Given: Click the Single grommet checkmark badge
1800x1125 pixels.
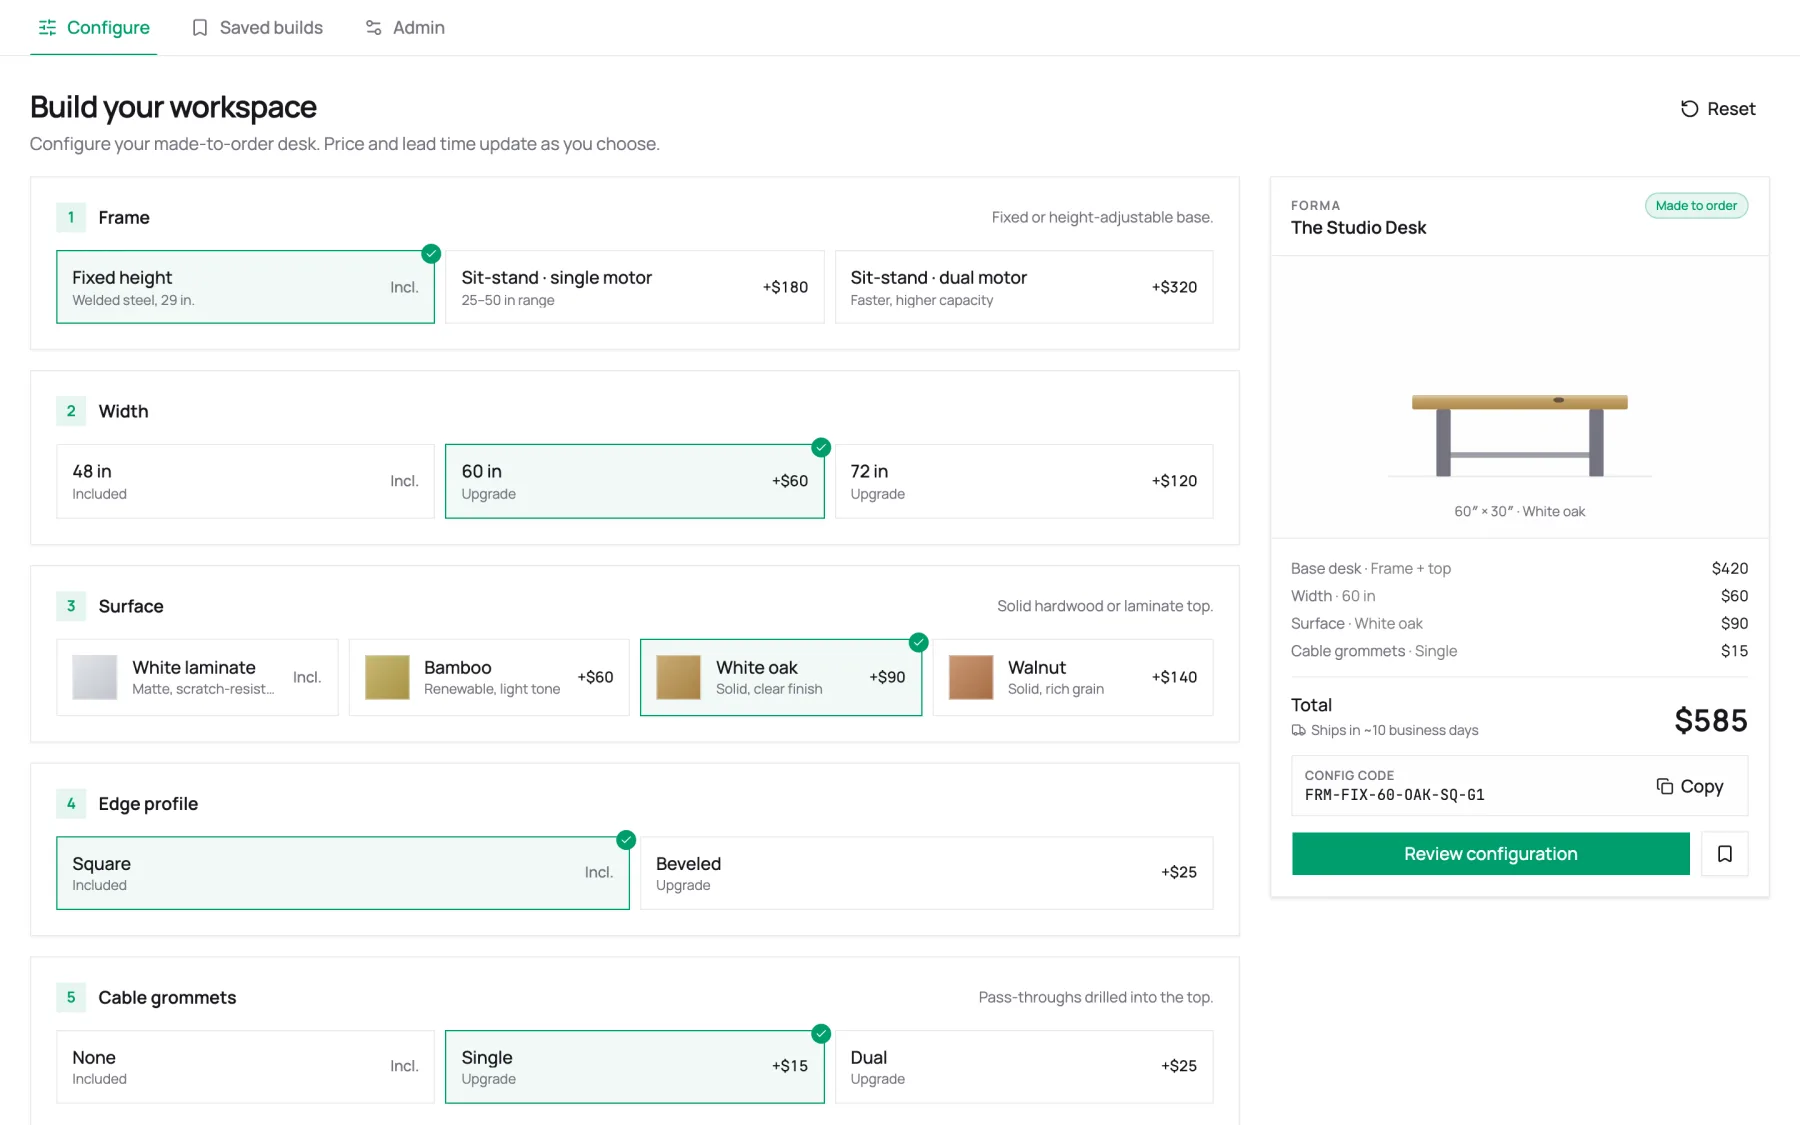Looking at the screenshot, I should [x=821, y=1033].
